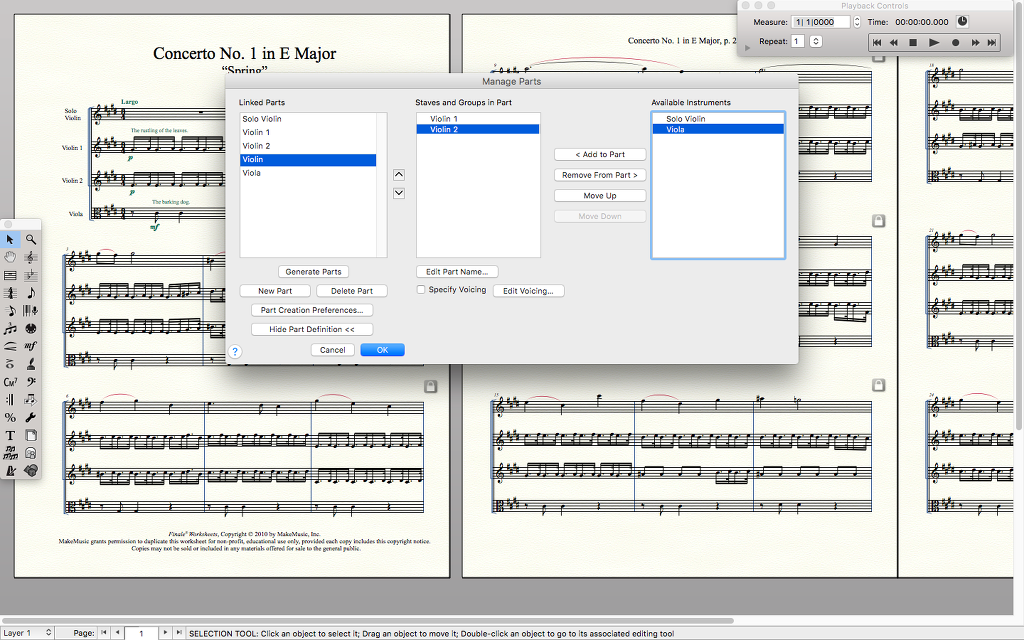The image size is (1024, 640).
Task: Open help with the question mark icon
Action: coord(235,351)
